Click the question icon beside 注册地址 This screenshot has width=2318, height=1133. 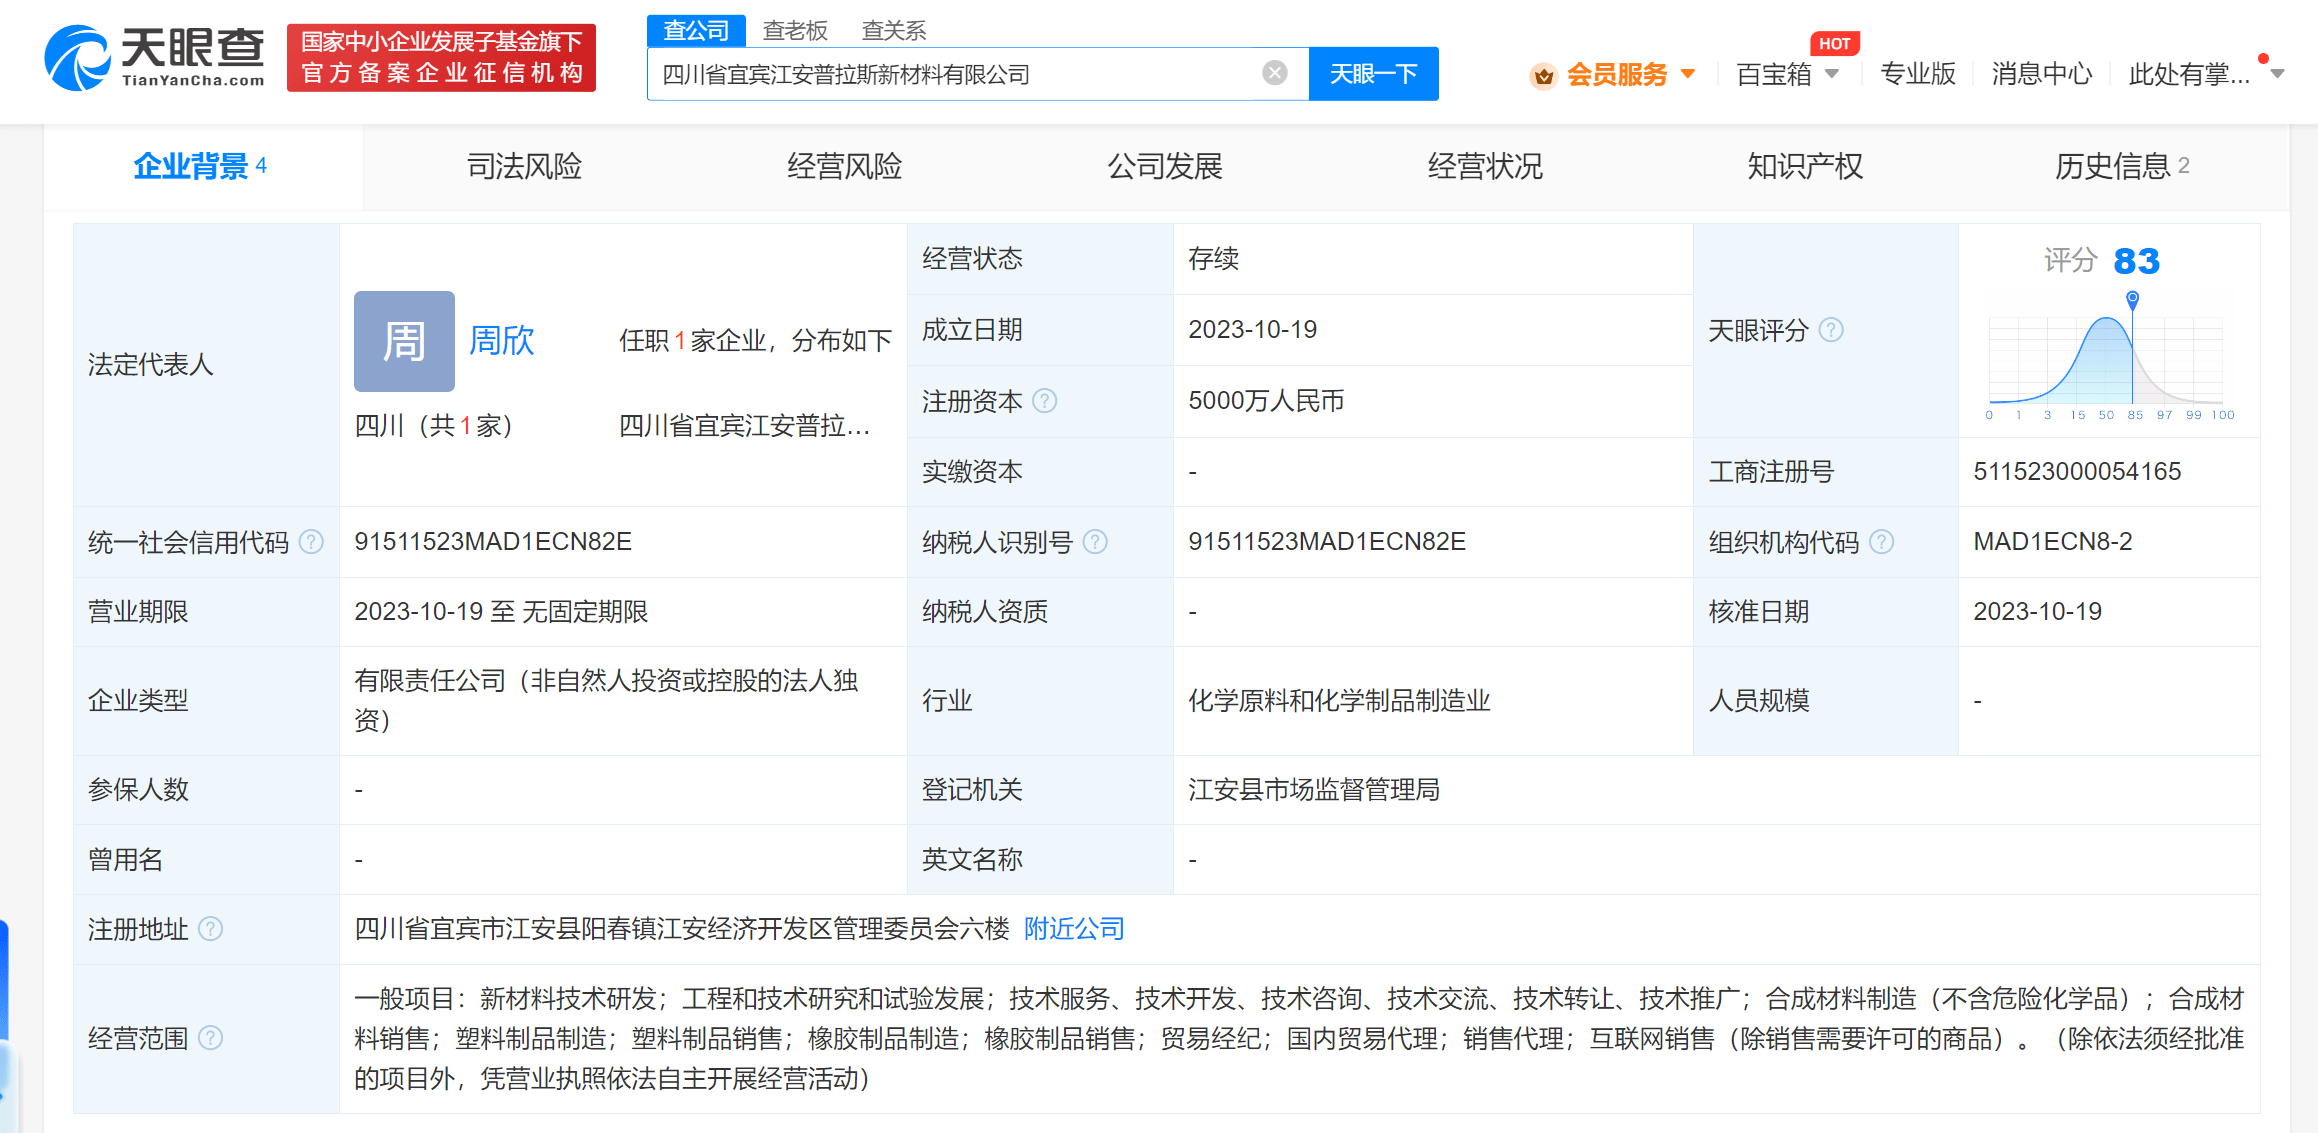210,929
